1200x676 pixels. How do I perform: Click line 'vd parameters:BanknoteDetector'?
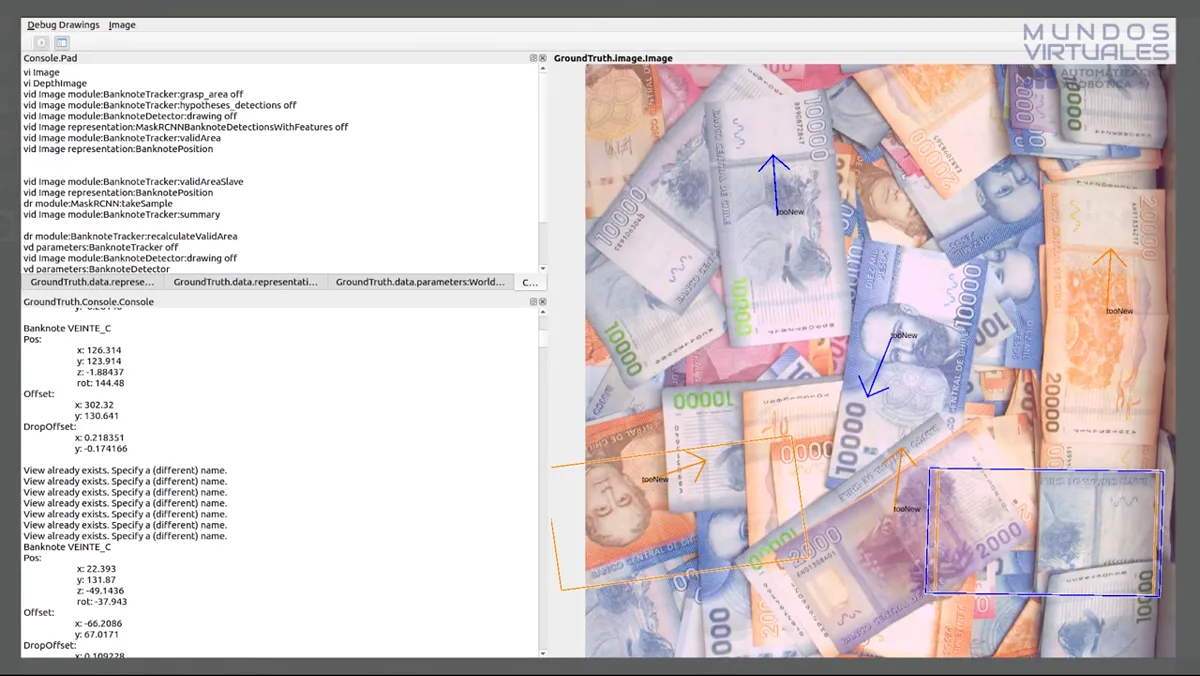coord(96,269)
